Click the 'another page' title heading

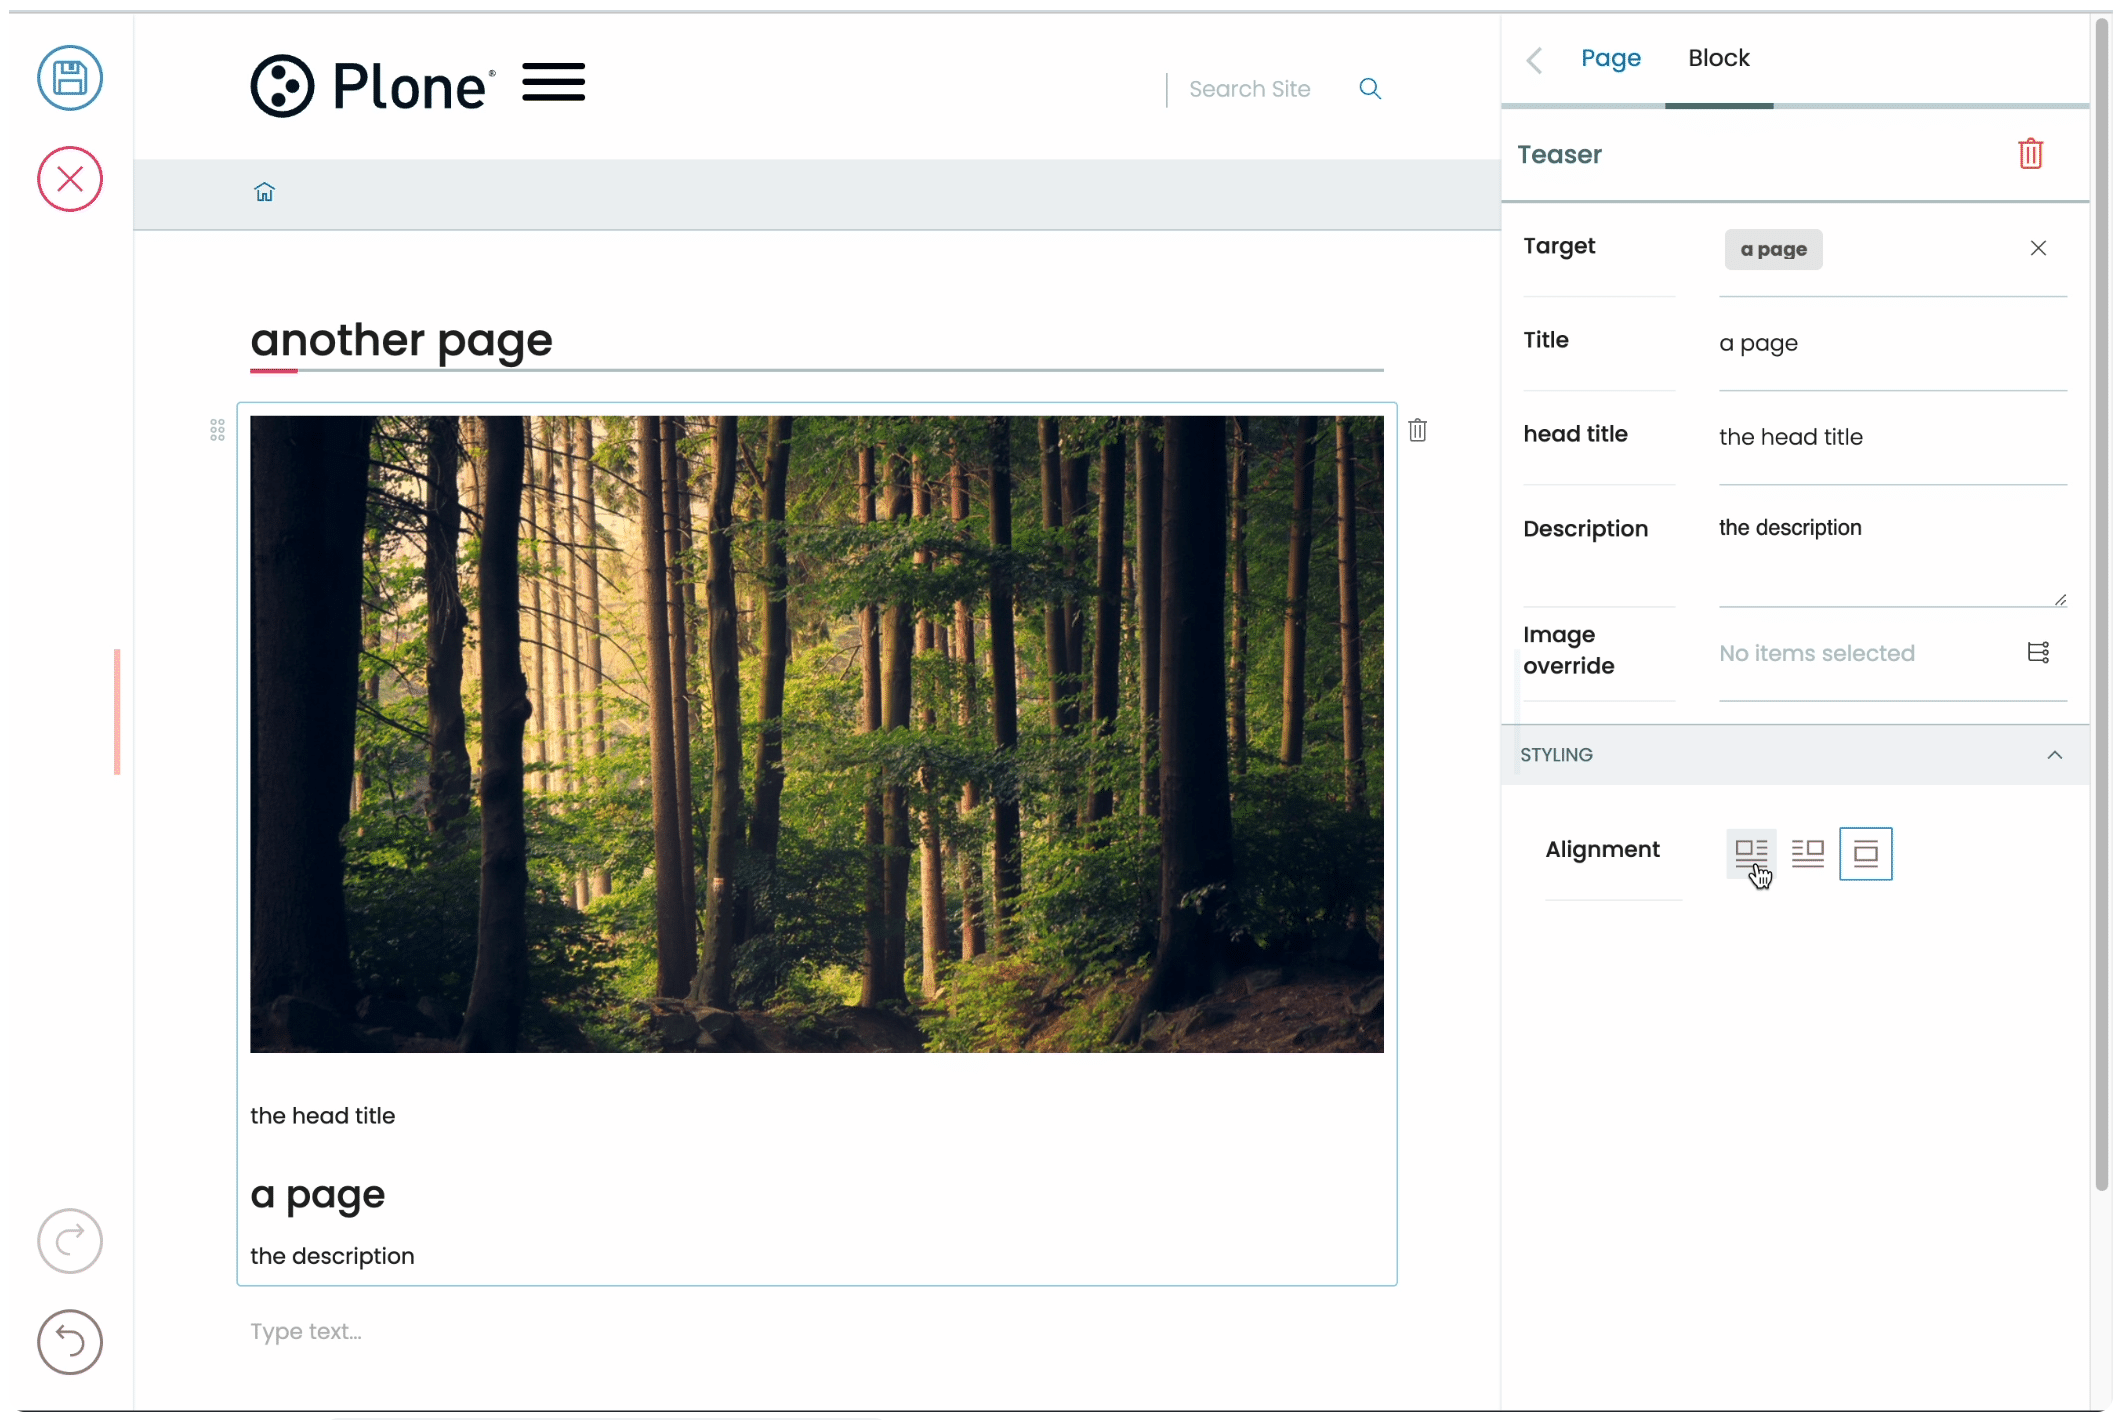(x=401, y=340)
